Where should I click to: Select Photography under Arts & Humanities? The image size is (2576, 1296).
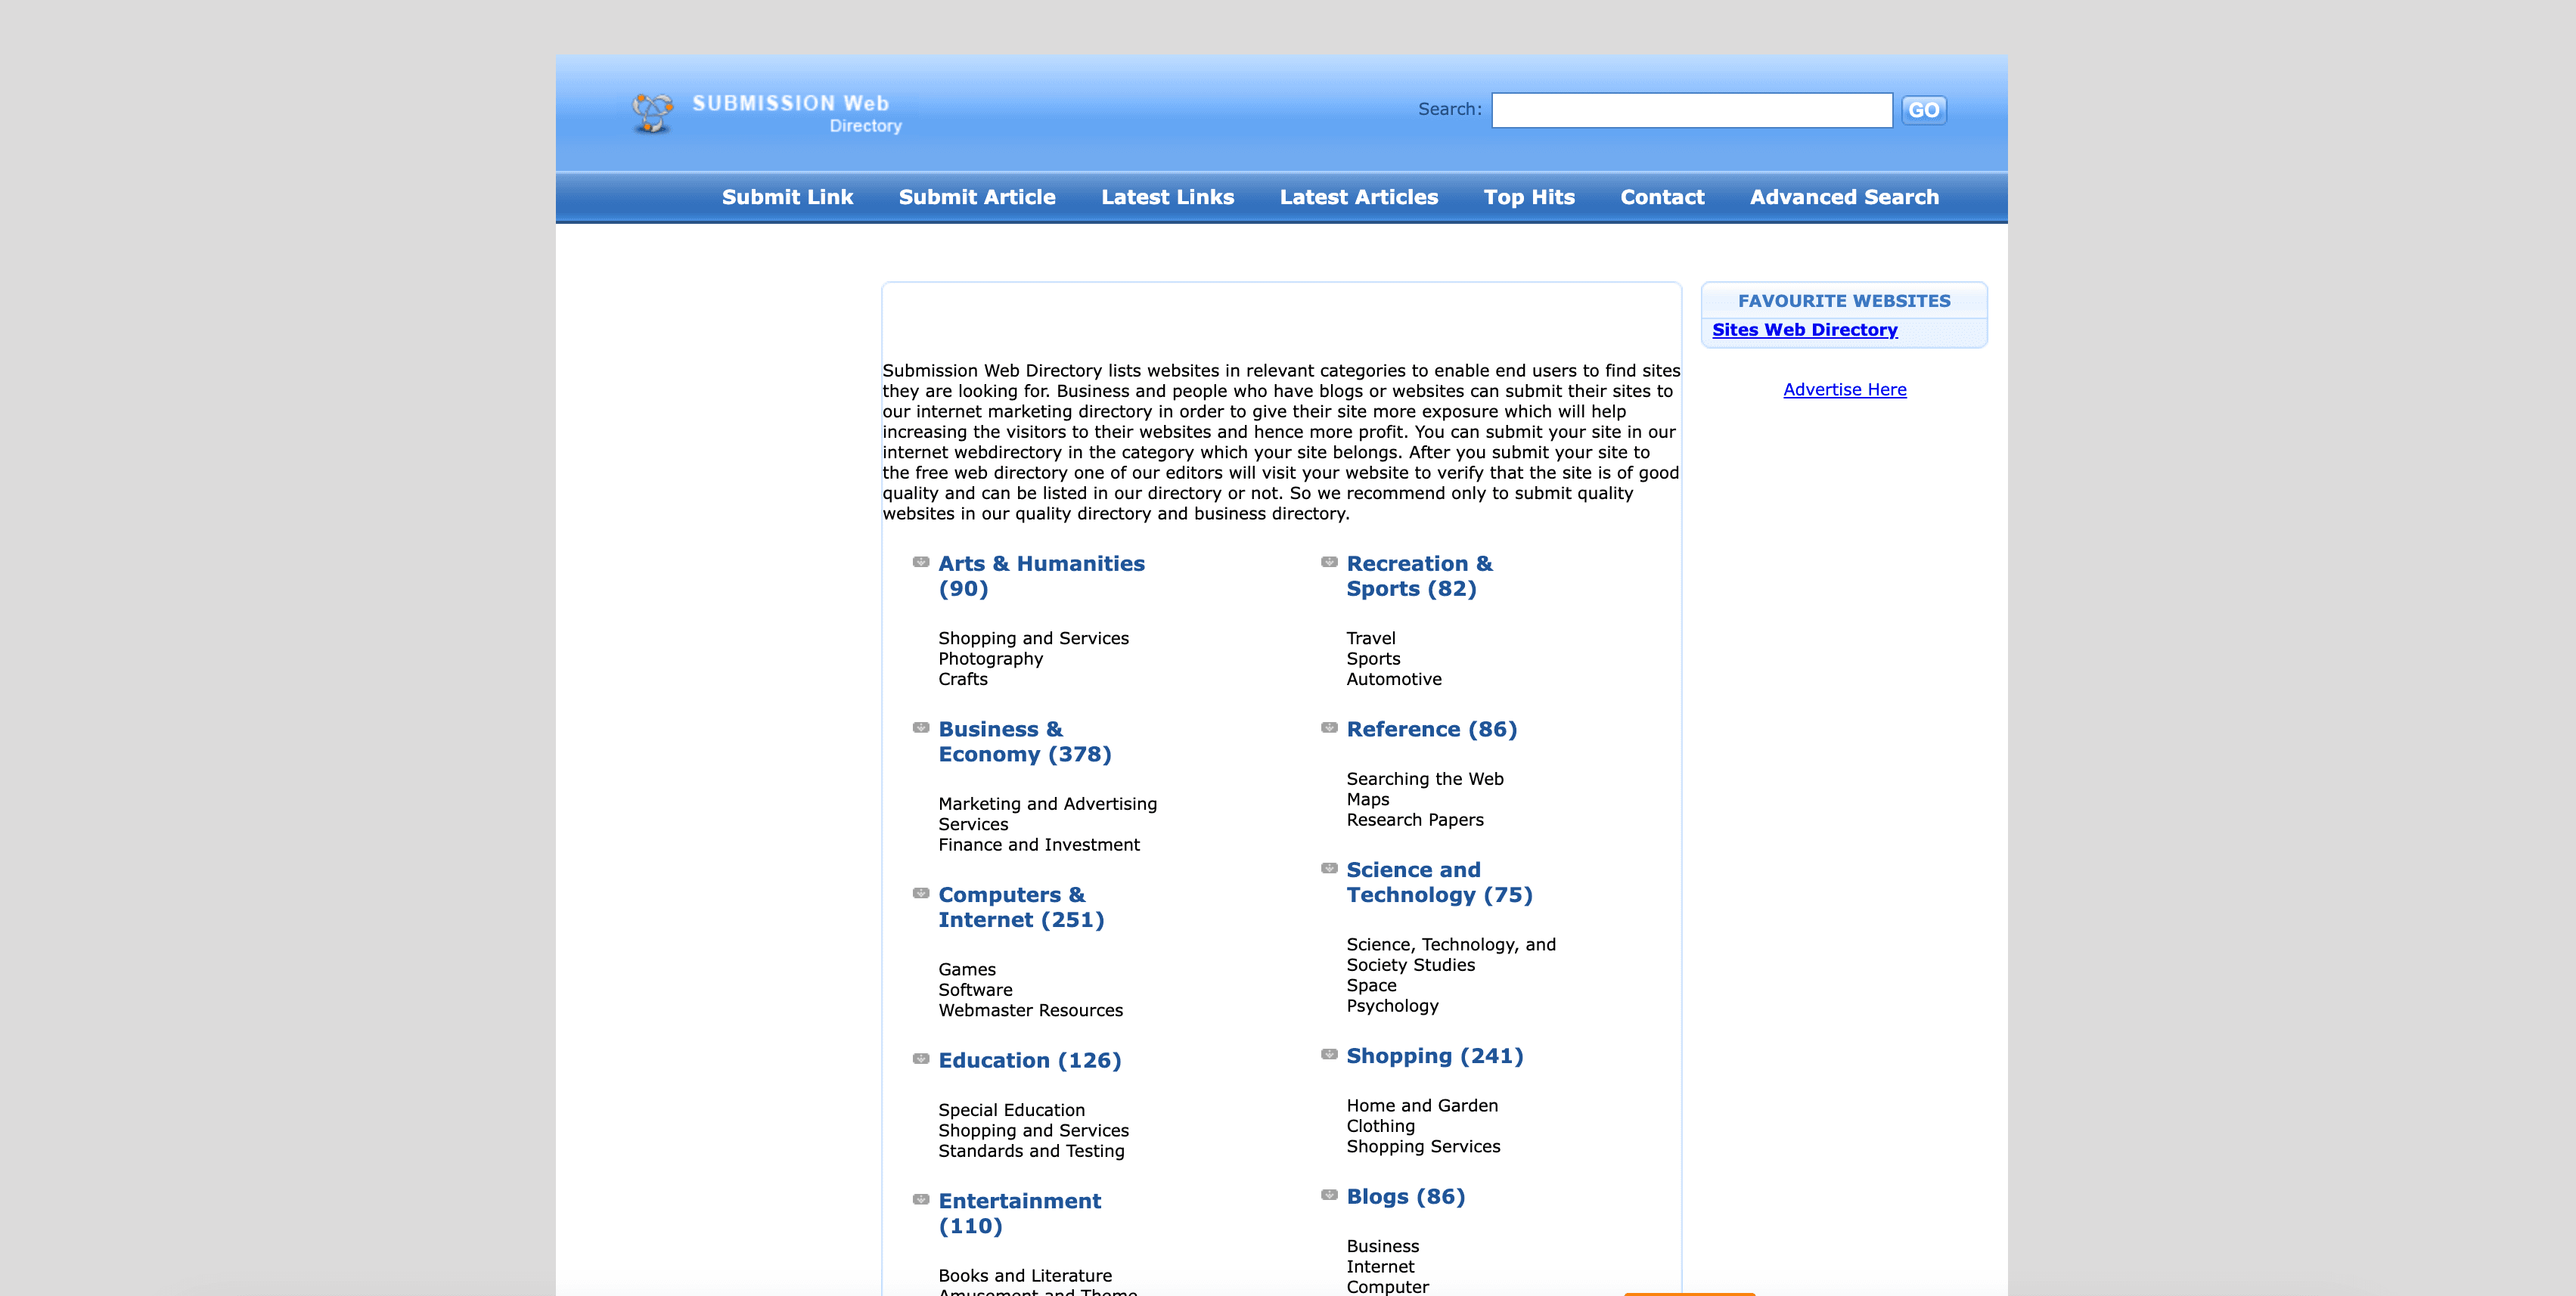990,659
